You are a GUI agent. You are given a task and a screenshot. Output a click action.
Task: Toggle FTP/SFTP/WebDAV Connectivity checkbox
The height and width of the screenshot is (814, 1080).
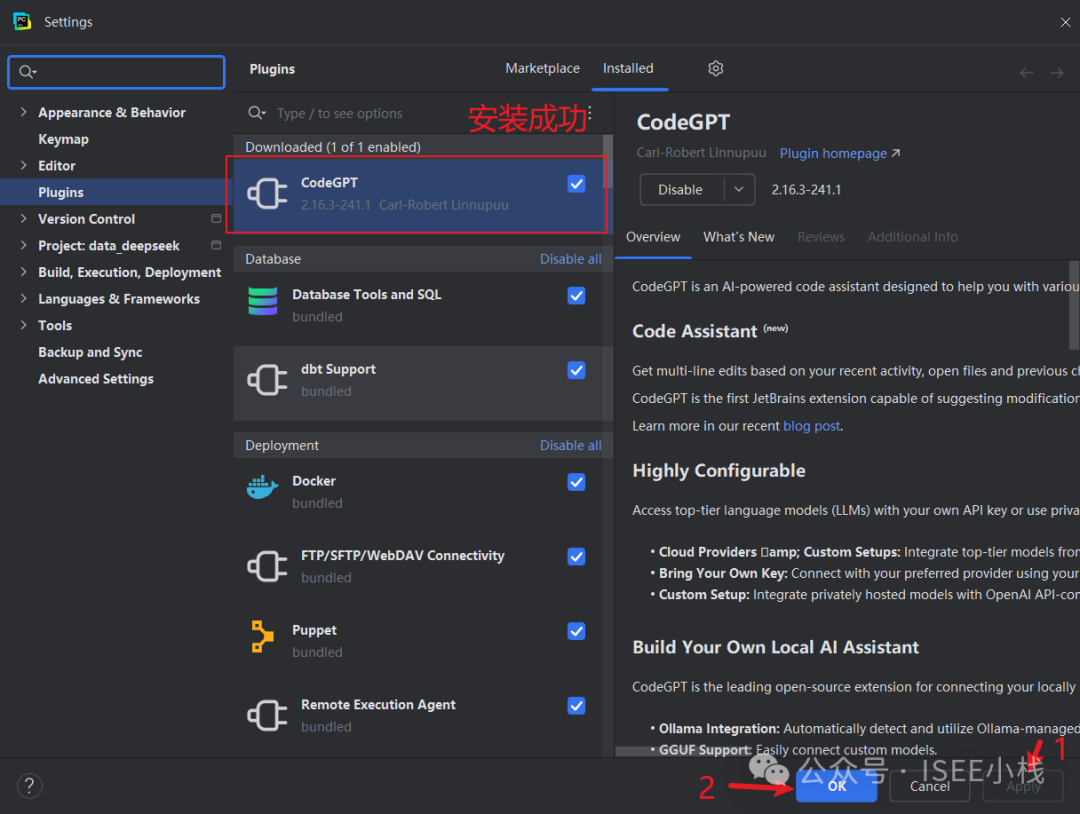[577, 556]
